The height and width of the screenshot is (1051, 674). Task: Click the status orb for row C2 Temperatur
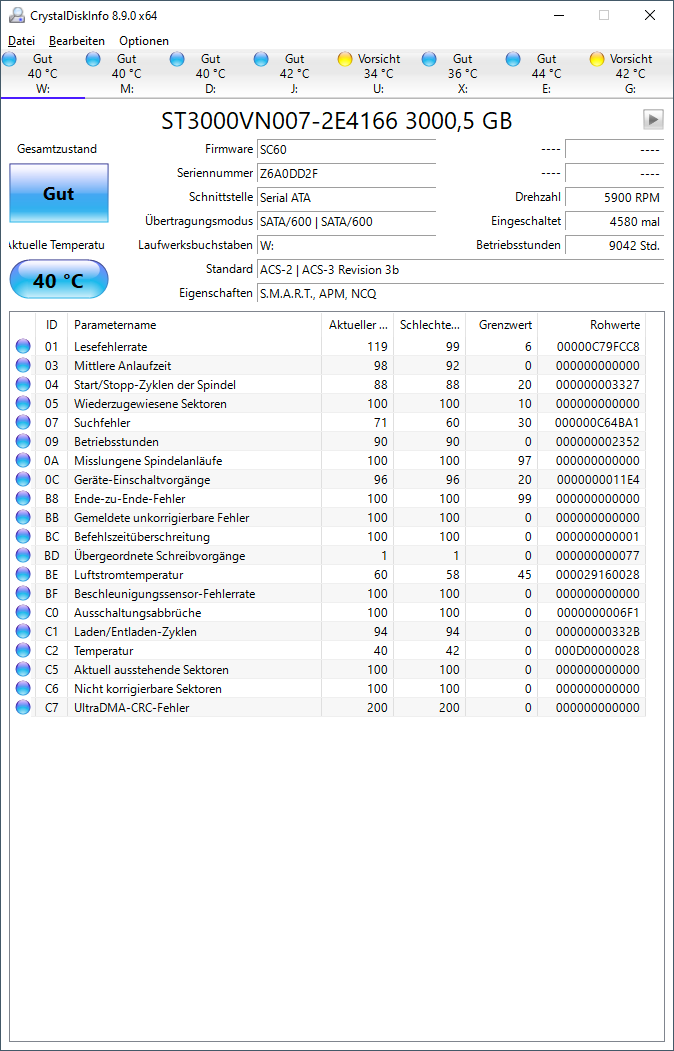23,651
